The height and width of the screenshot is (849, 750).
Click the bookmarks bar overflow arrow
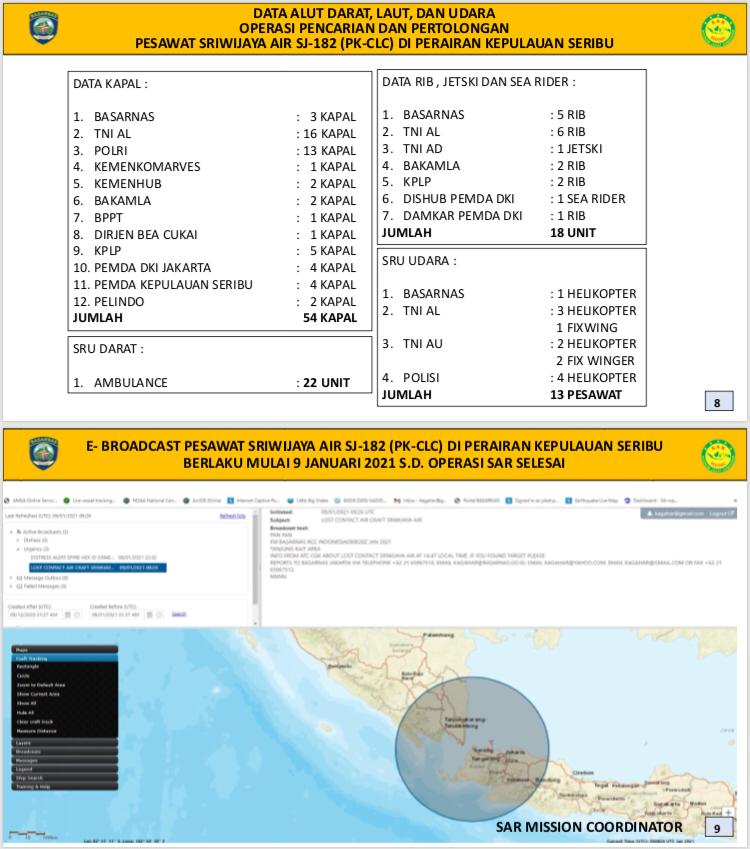pyautogui.click(x=735, y=500)
